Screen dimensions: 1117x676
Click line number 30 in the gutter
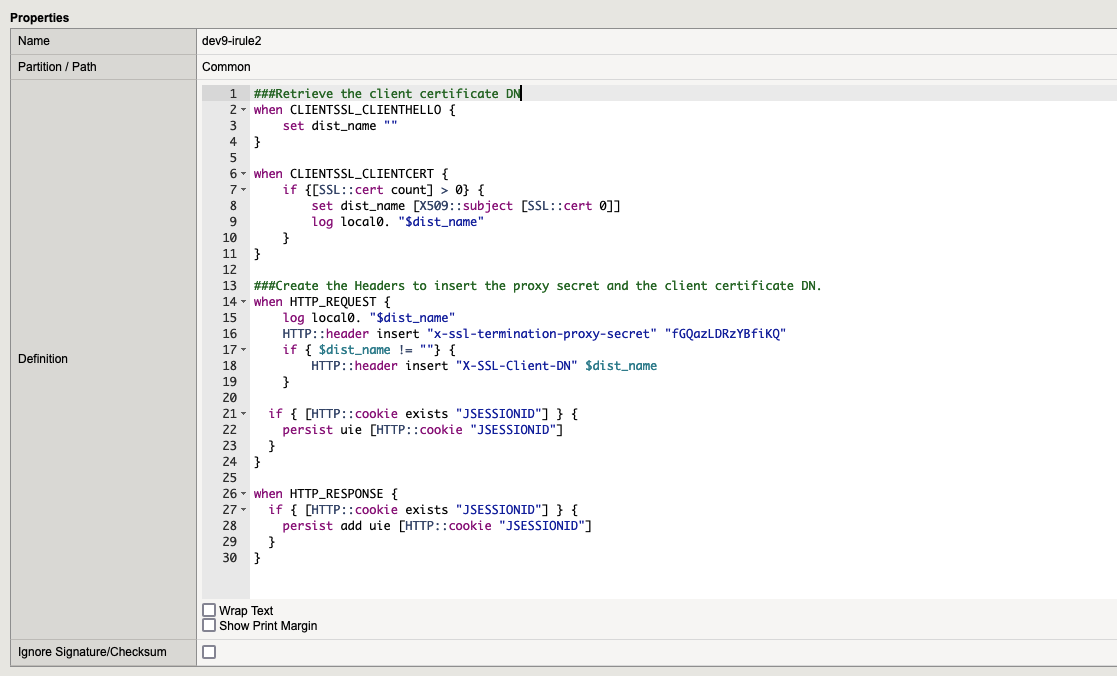click(229, 558)
